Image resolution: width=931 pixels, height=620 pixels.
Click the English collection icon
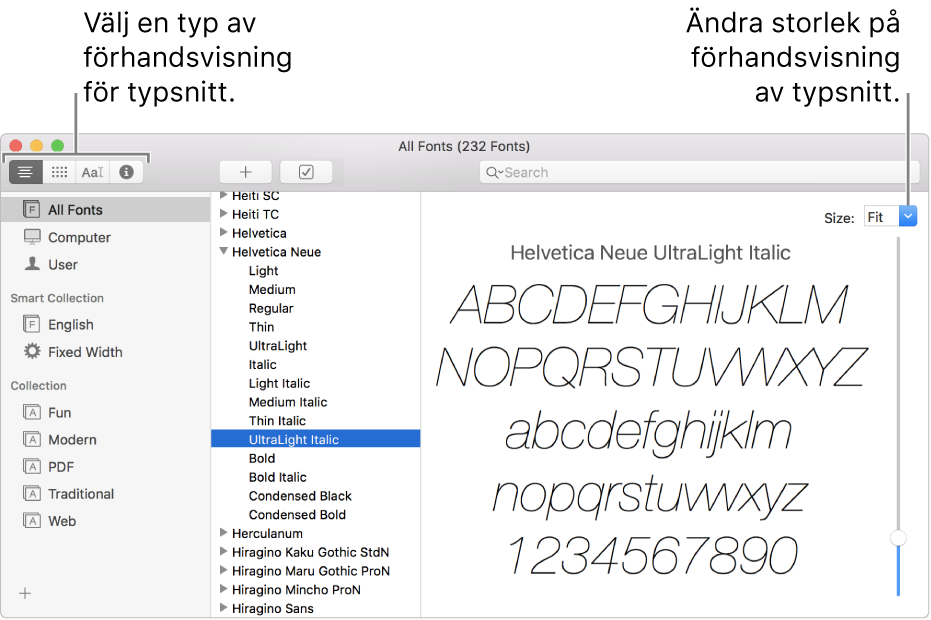point(31,324)
